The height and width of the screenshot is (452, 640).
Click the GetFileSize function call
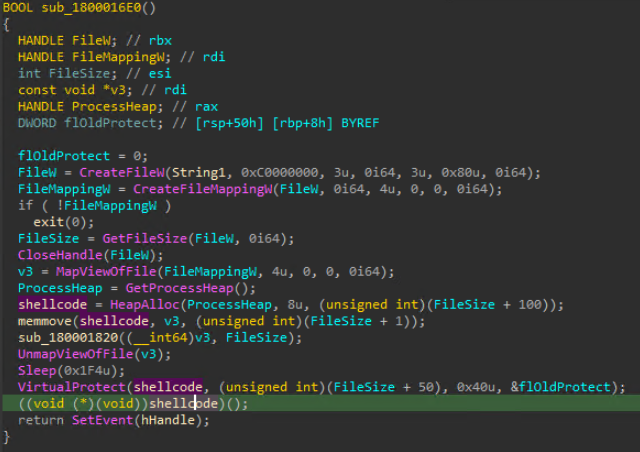(x=144, y=238)
